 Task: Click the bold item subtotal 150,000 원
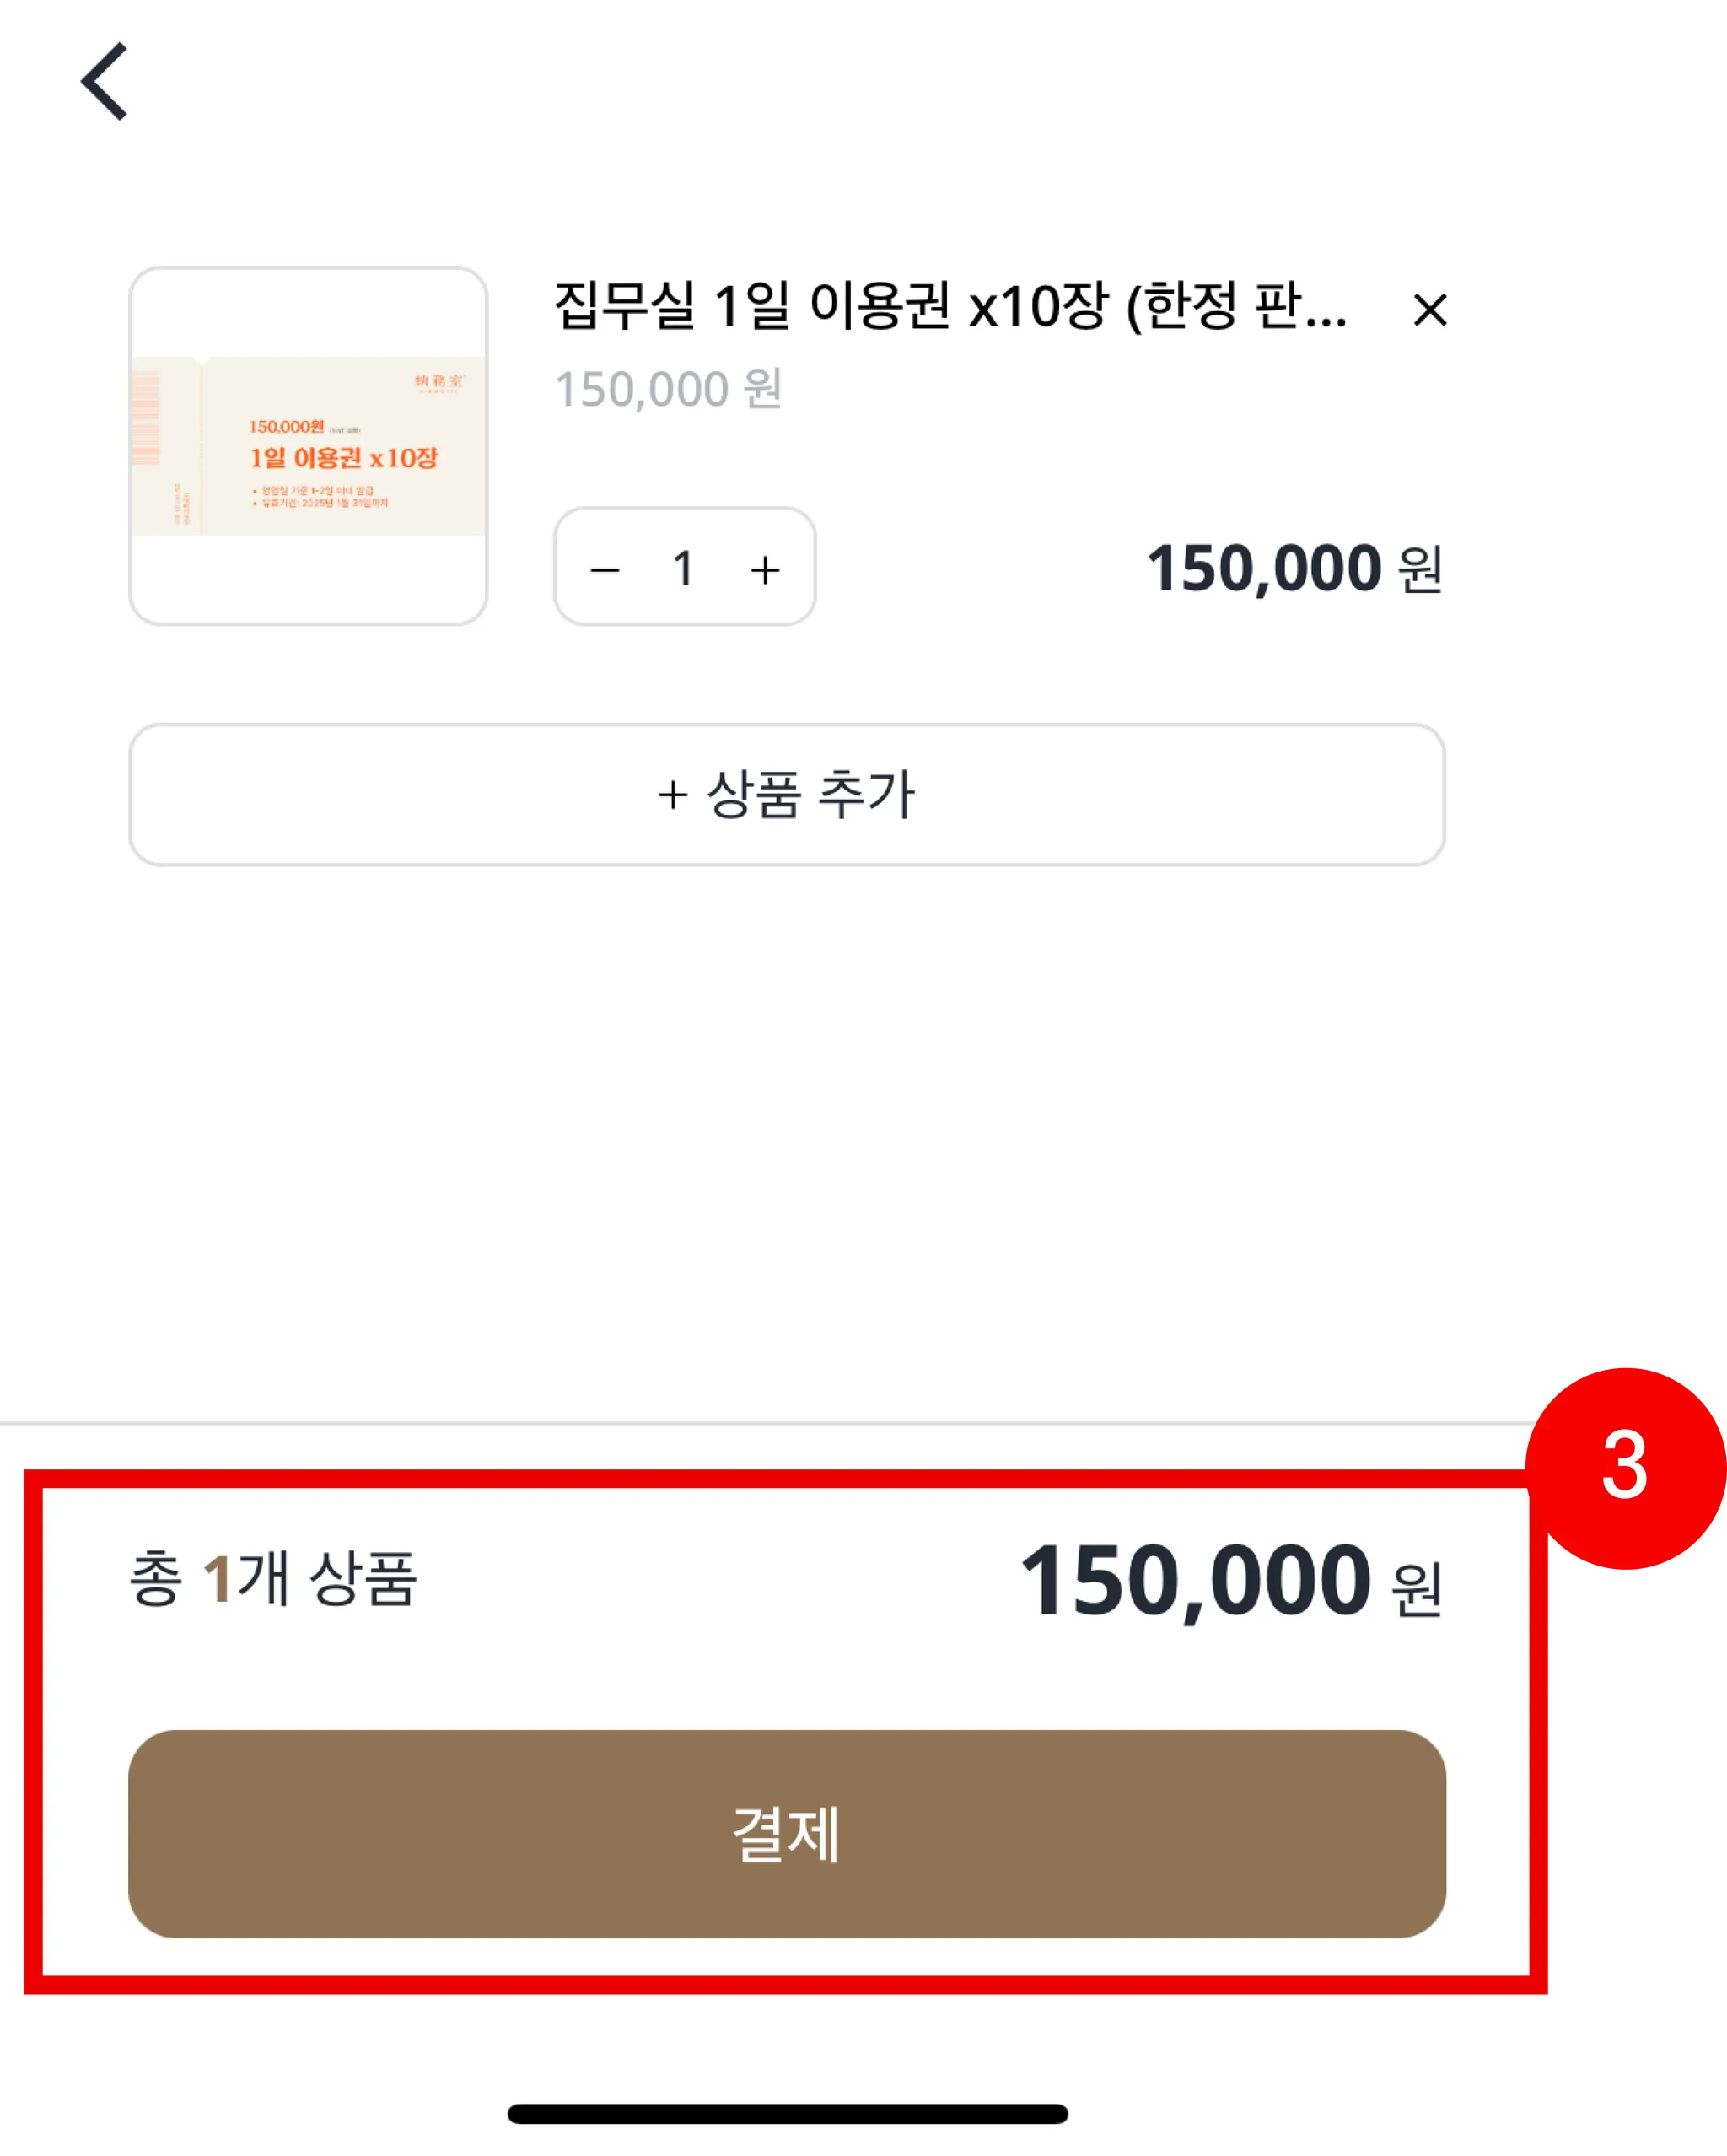(1294, 569)
